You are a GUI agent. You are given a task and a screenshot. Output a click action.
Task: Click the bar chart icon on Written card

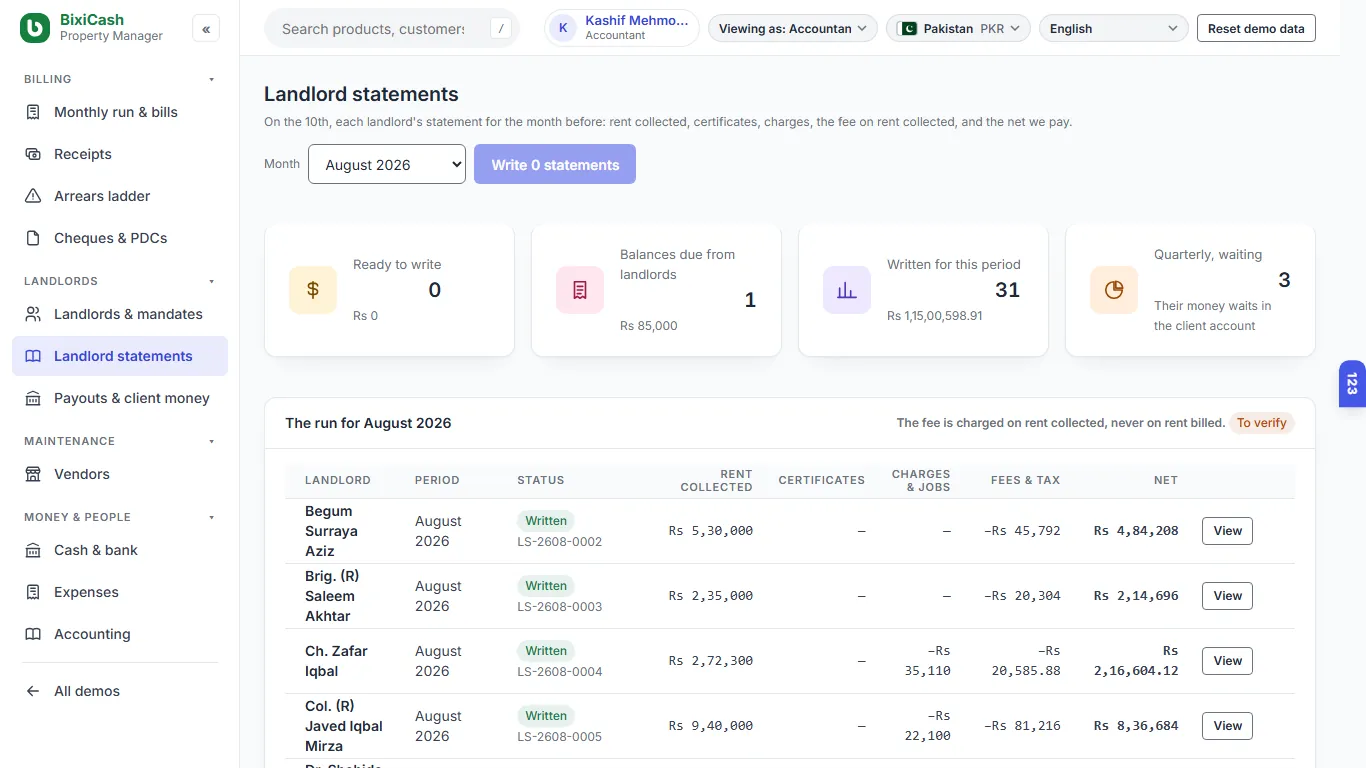[847, 290]
